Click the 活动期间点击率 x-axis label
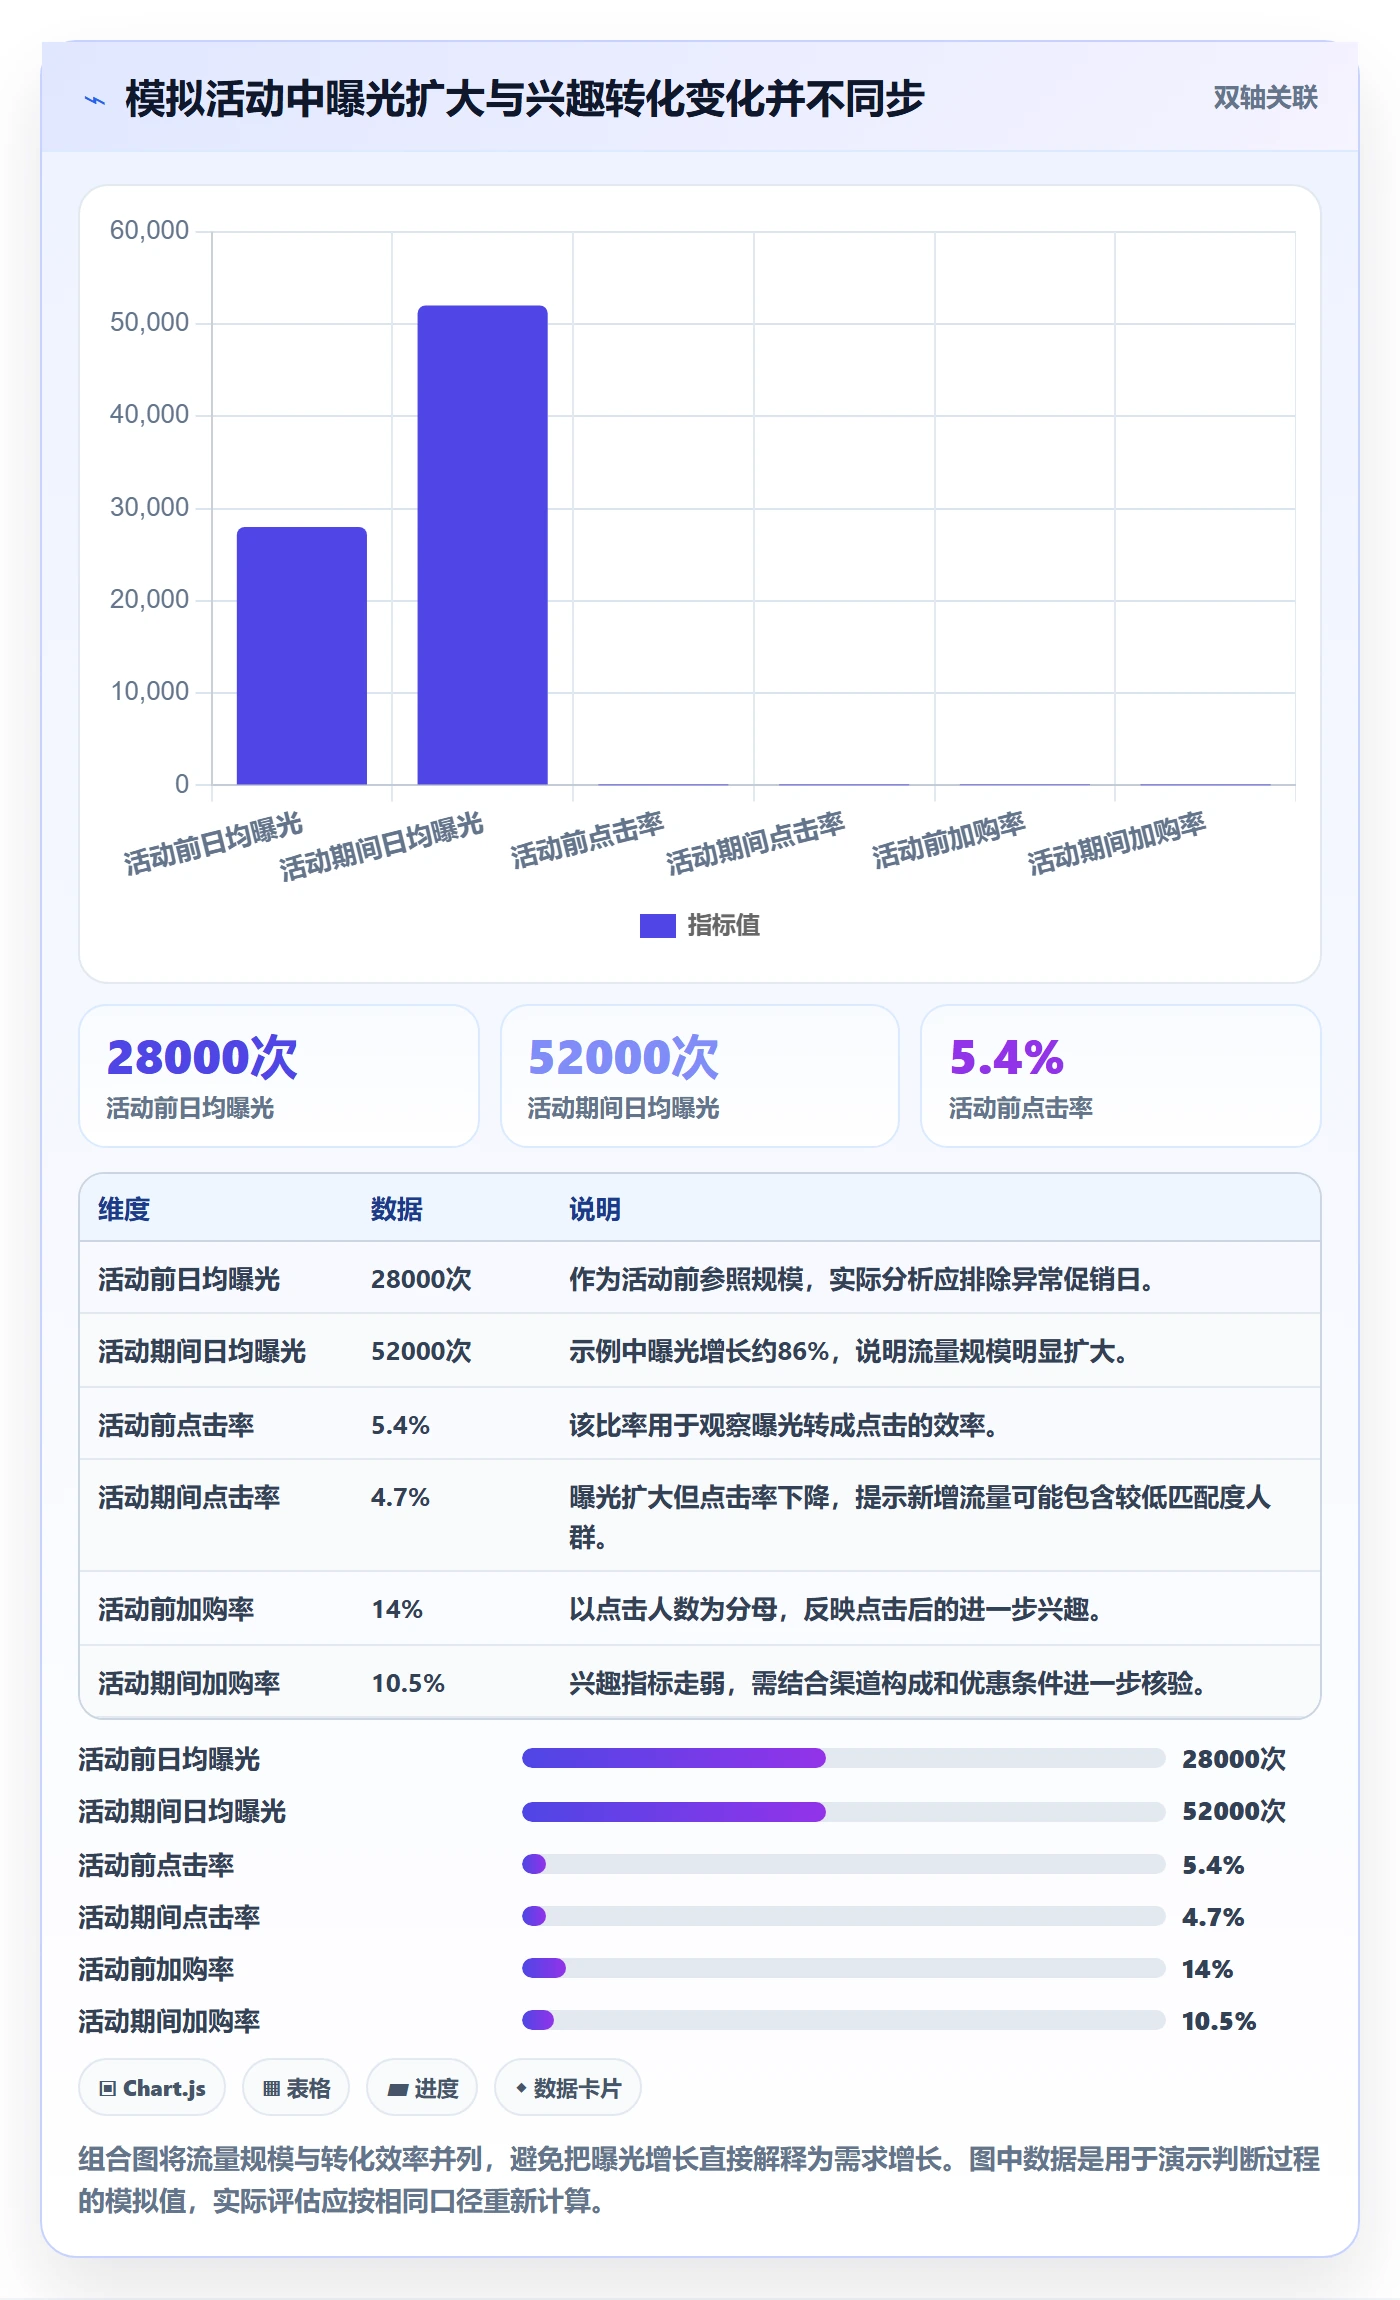1400x2300 pixels. tap(756, 843)
